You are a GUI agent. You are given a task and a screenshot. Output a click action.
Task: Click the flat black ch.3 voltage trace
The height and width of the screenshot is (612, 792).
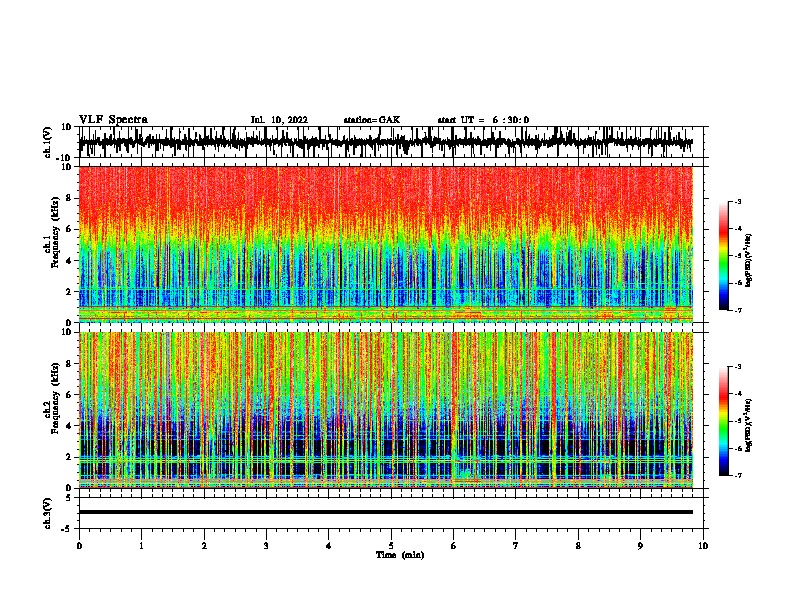pos(386,512)
